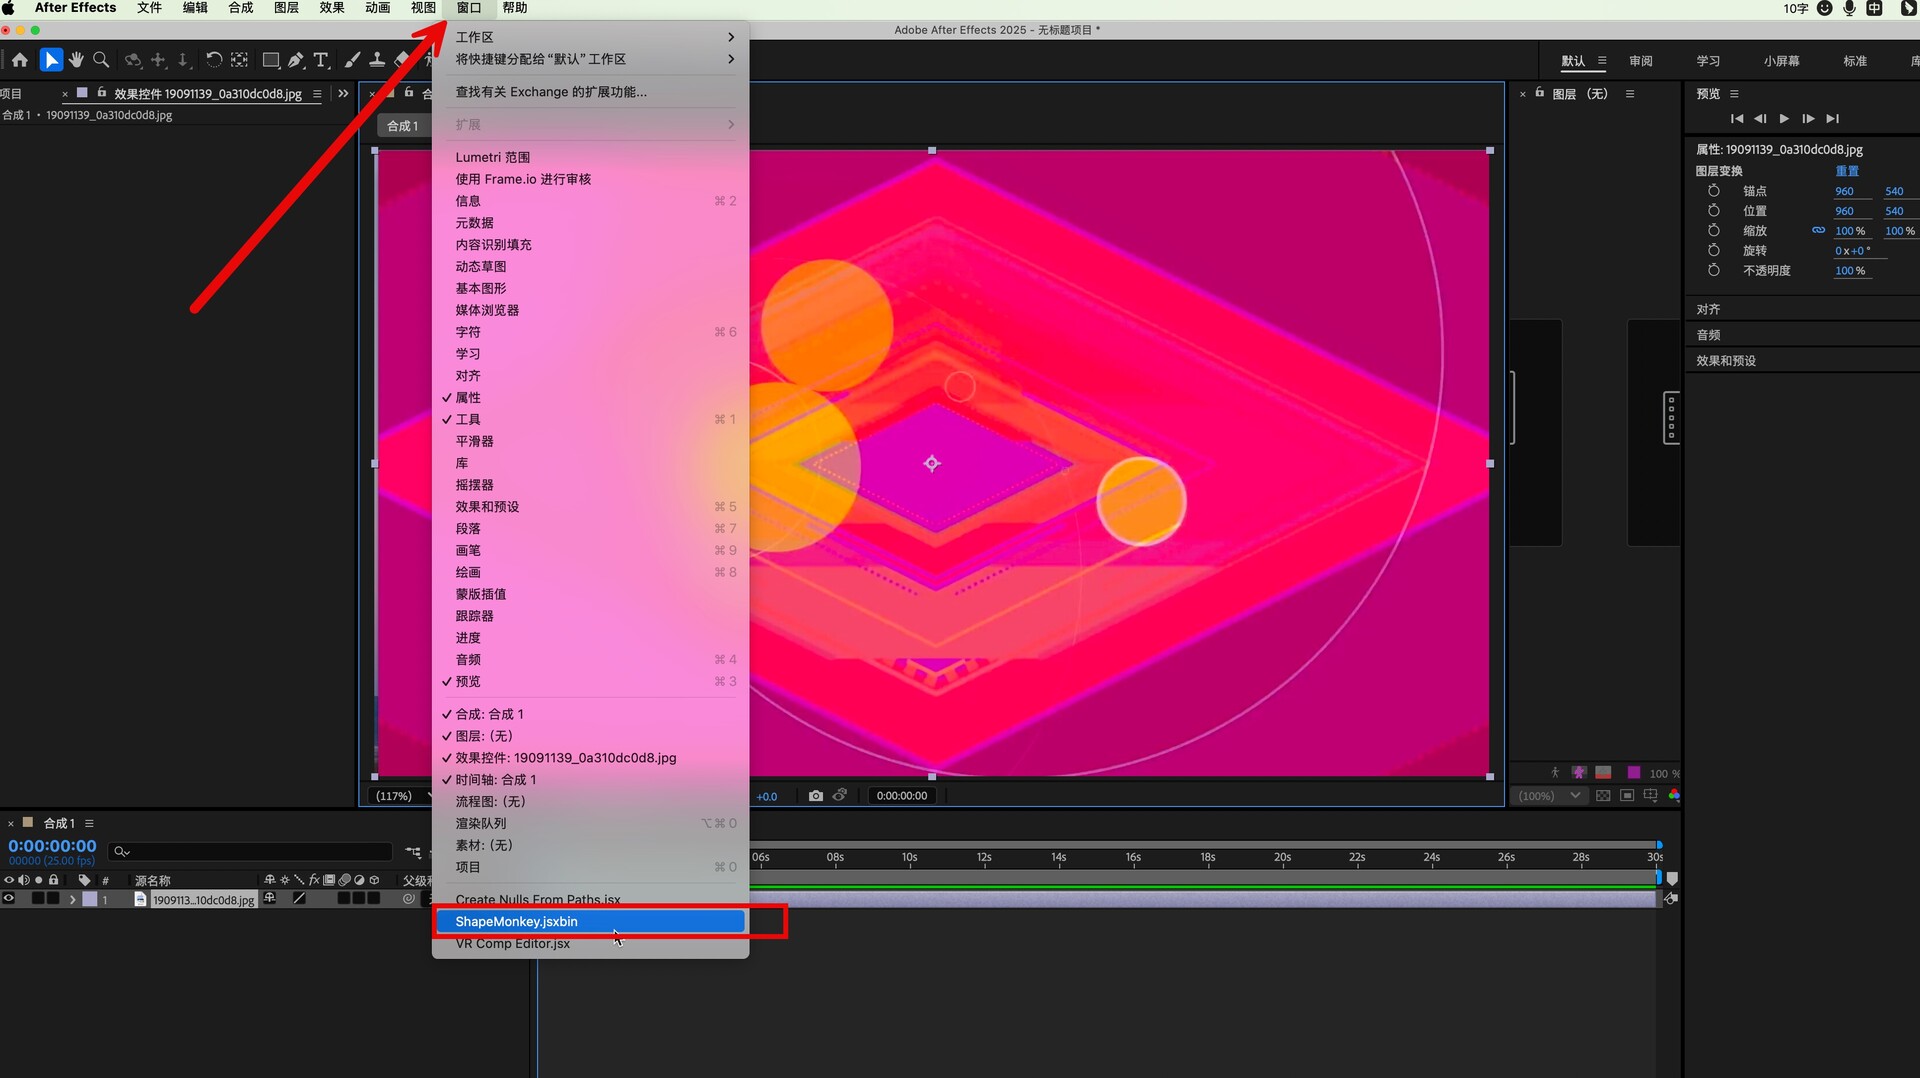The image size is (1920, 1078).
Task: Open the 117% magnification dropdown
Action: tap(400, 796)
